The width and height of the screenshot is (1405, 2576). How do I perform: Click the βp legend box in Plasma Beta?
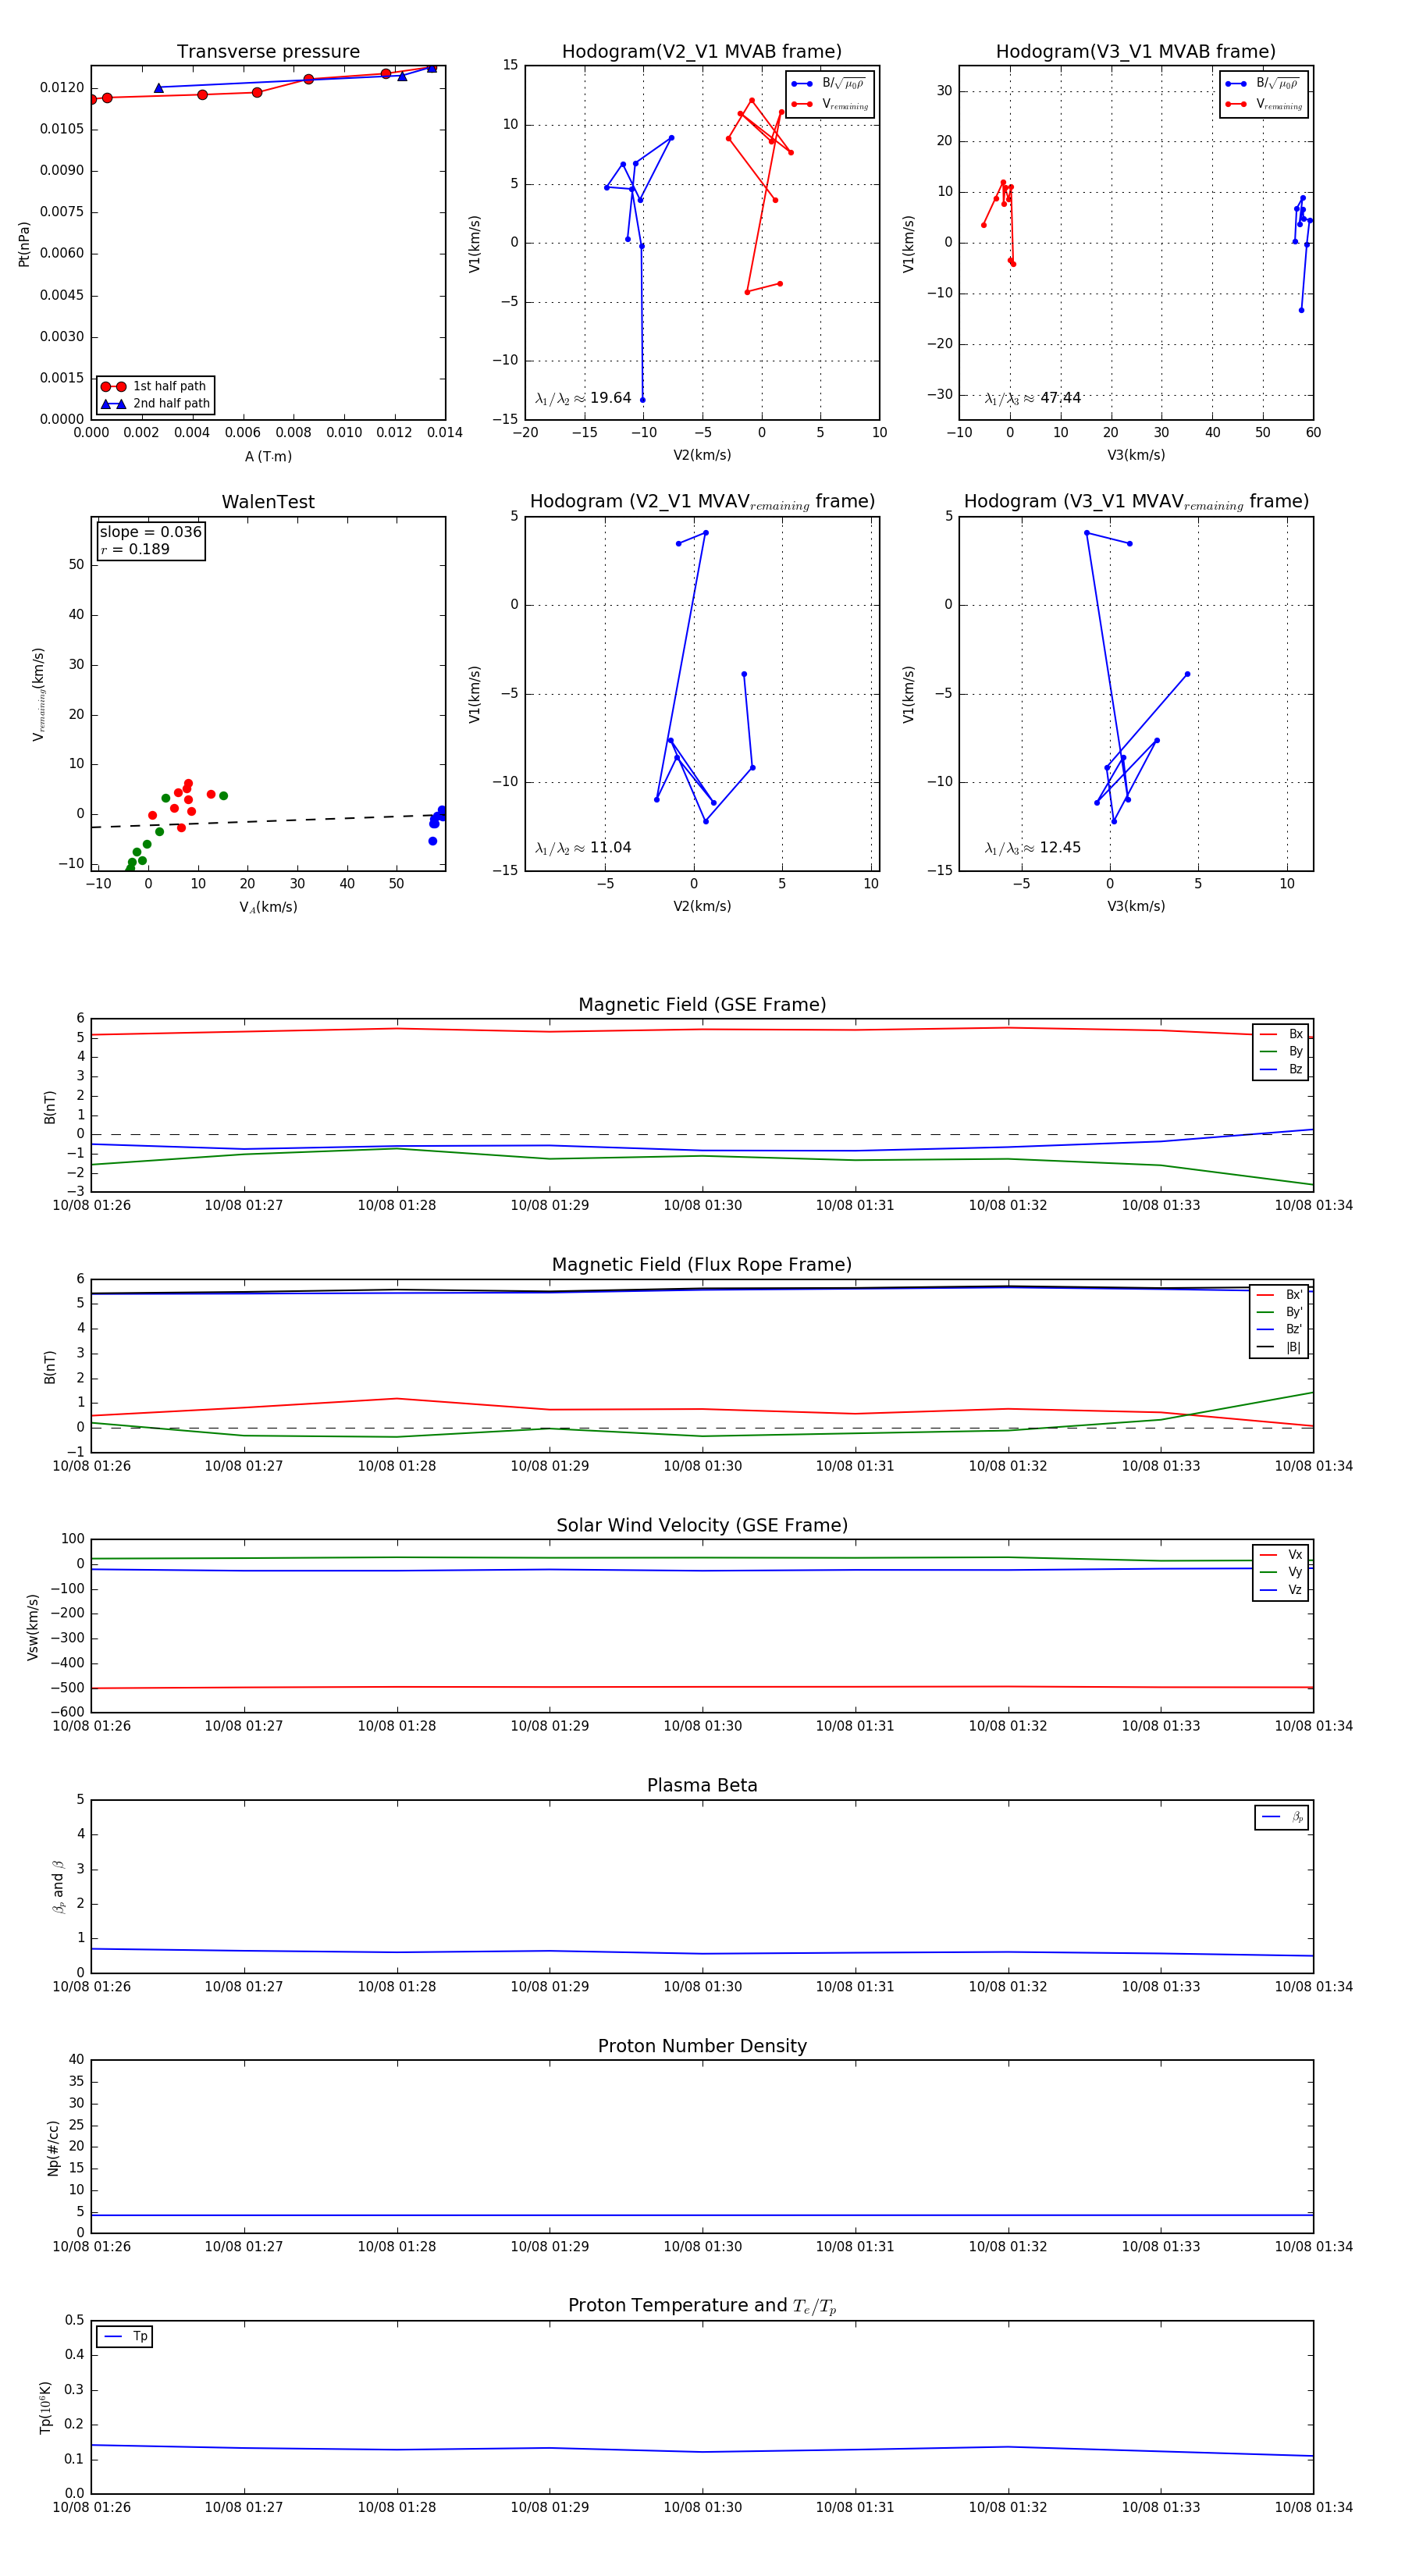point(1281,1818)
